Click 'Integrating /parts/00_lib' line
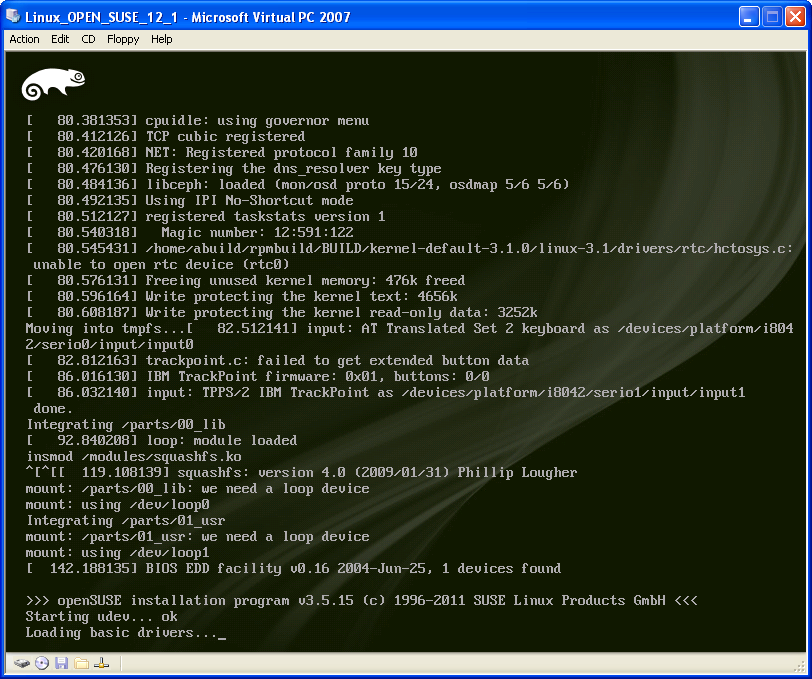Image resolution: width=812 pixels, height=679 pixels. pyautogui.click(x=126, y=425)
